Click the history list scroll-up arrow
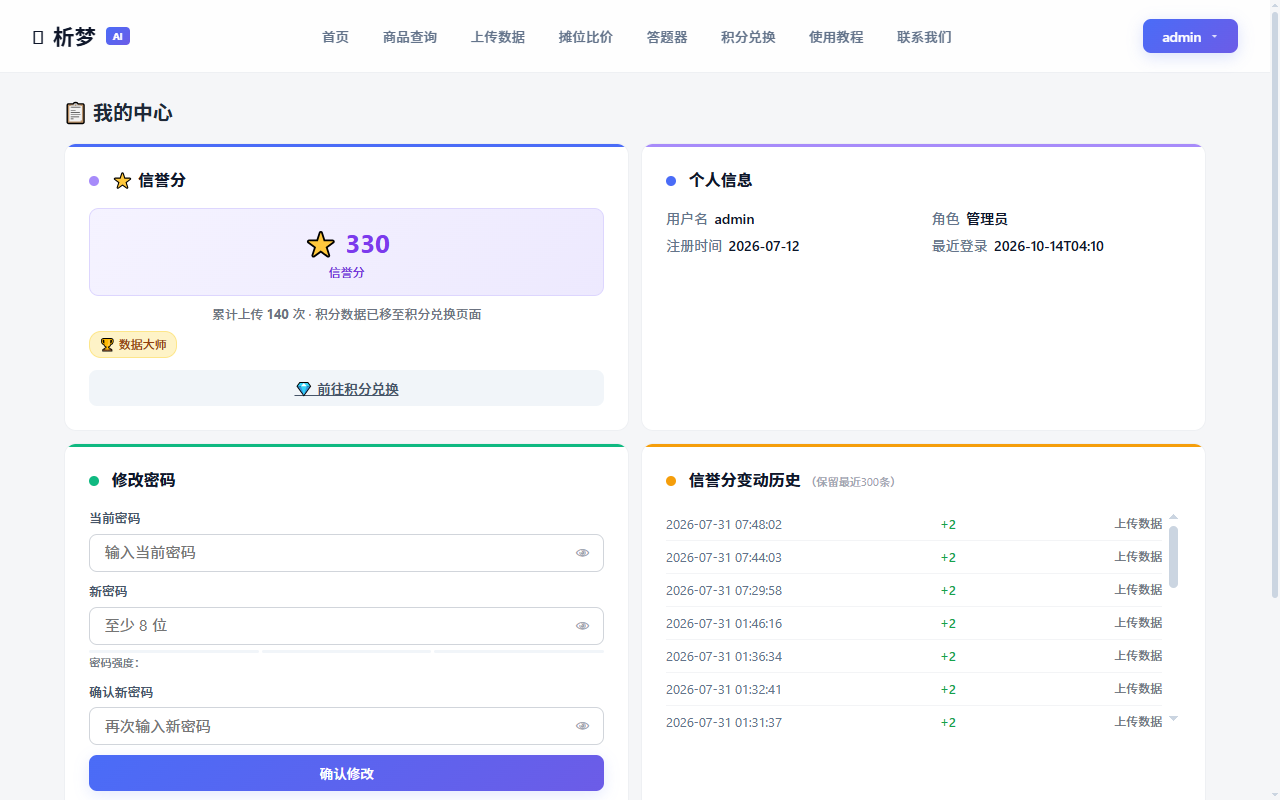This screenshot has height=800, width=1280. coord(1173,517)
